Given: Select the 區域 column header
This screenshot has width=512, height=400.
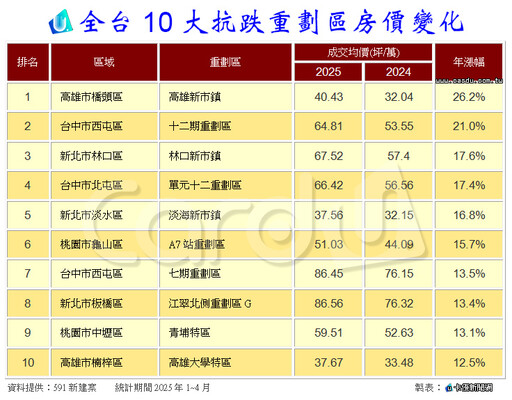Looking at the screenshot, I should click(x=104, y=62).
